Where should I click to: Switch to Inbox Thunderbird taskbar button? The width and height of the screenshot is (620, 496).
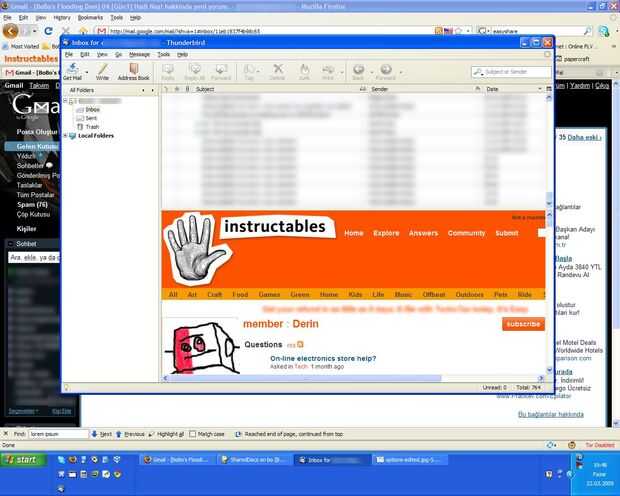331,460
